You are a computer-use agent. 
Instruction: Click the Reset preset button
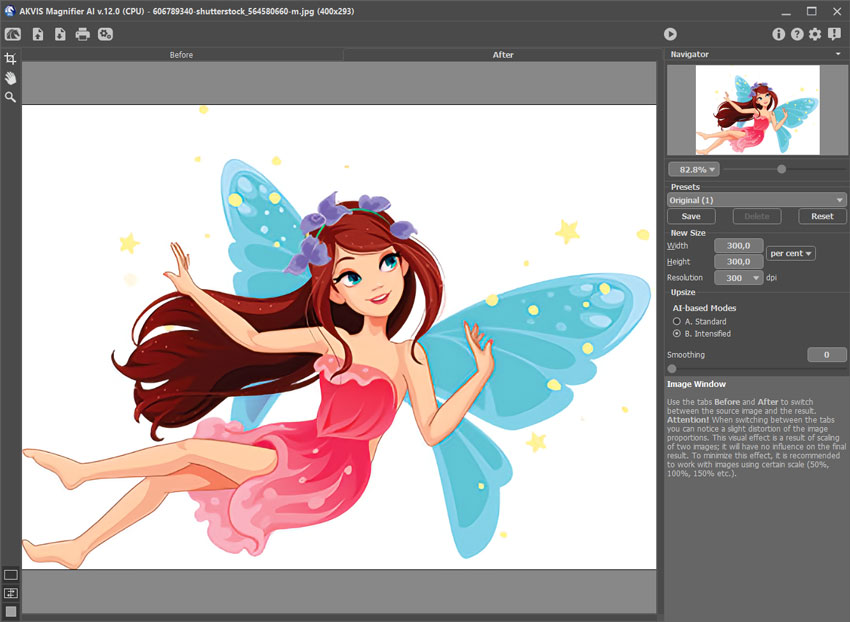822,216
